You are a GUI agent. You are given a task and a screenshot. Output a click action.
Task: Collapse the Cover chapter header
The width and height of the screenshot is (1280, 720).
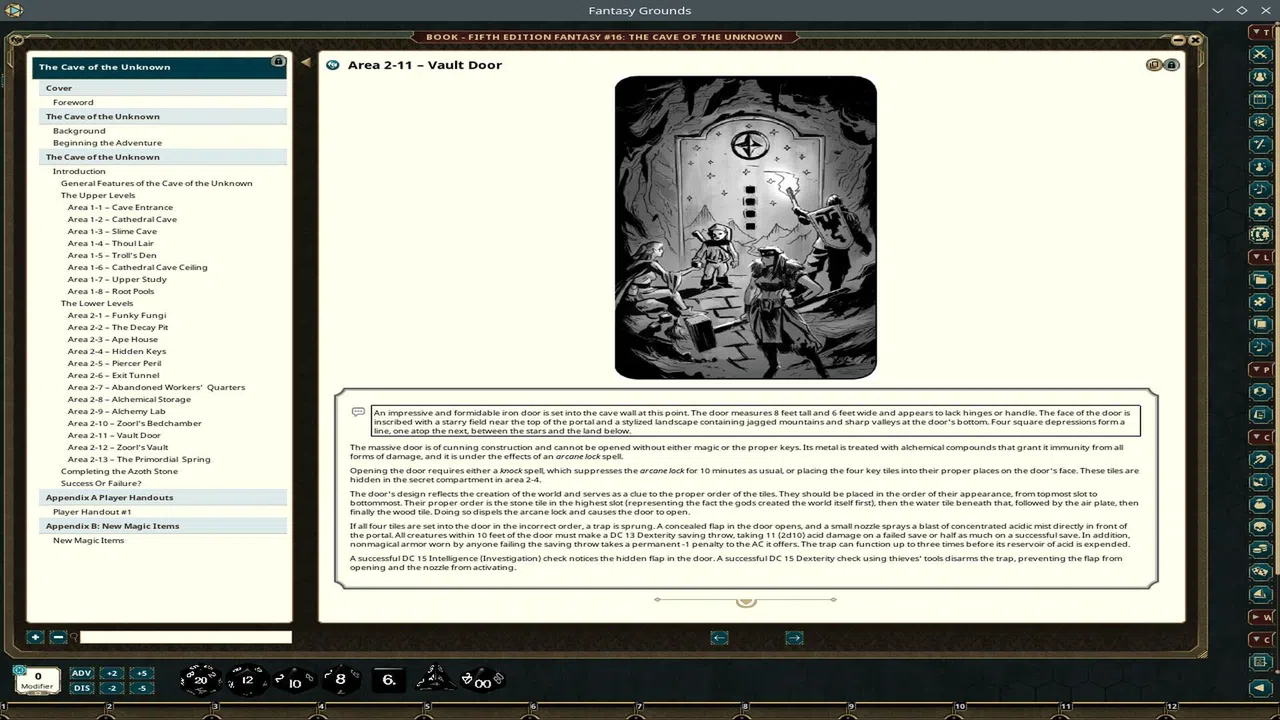pyautogui.click(x=164, y=88)
